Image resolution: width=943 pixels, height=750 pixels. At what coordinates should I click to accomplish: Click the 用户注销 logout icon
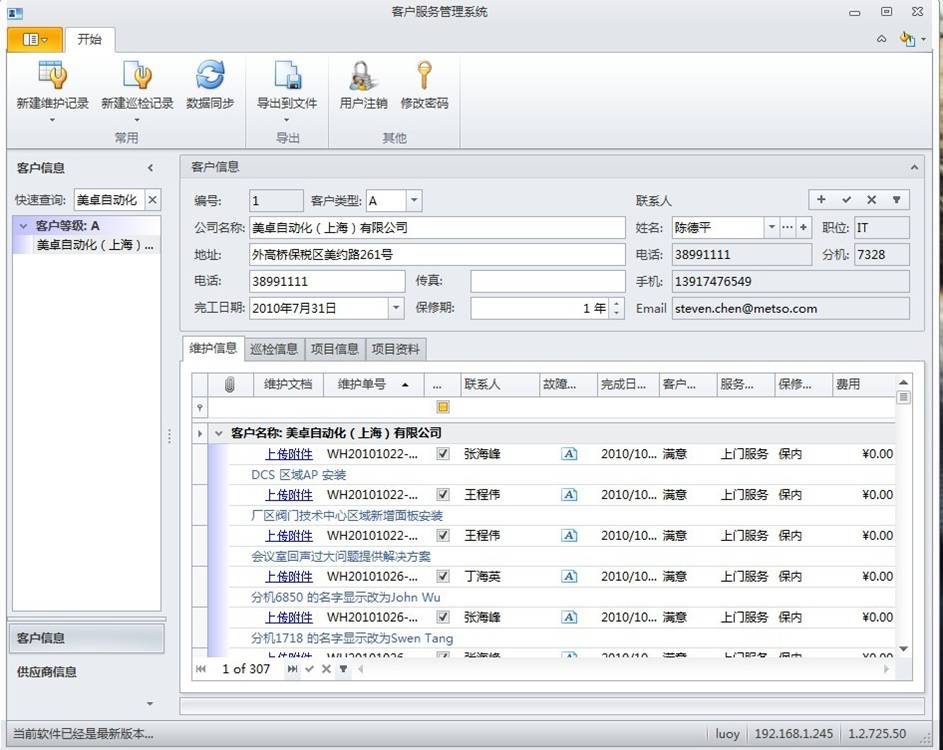(x=363, y=76)
